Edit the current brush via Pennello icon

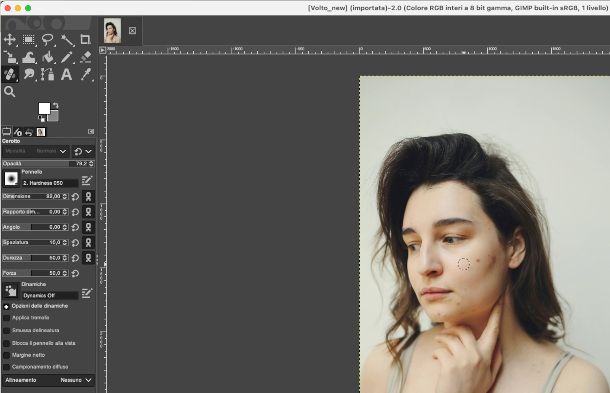point(87,180)
